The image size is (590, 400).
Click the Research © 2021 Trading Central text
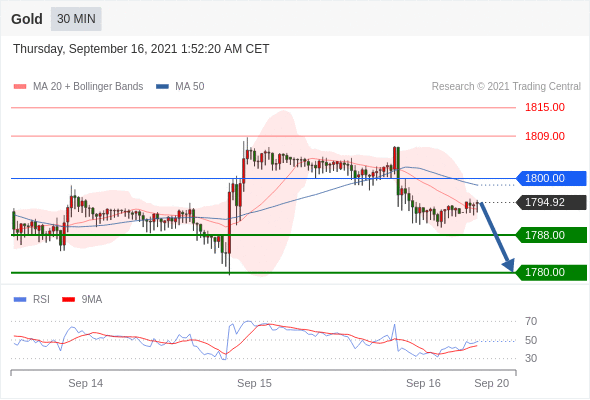point(506,87)
